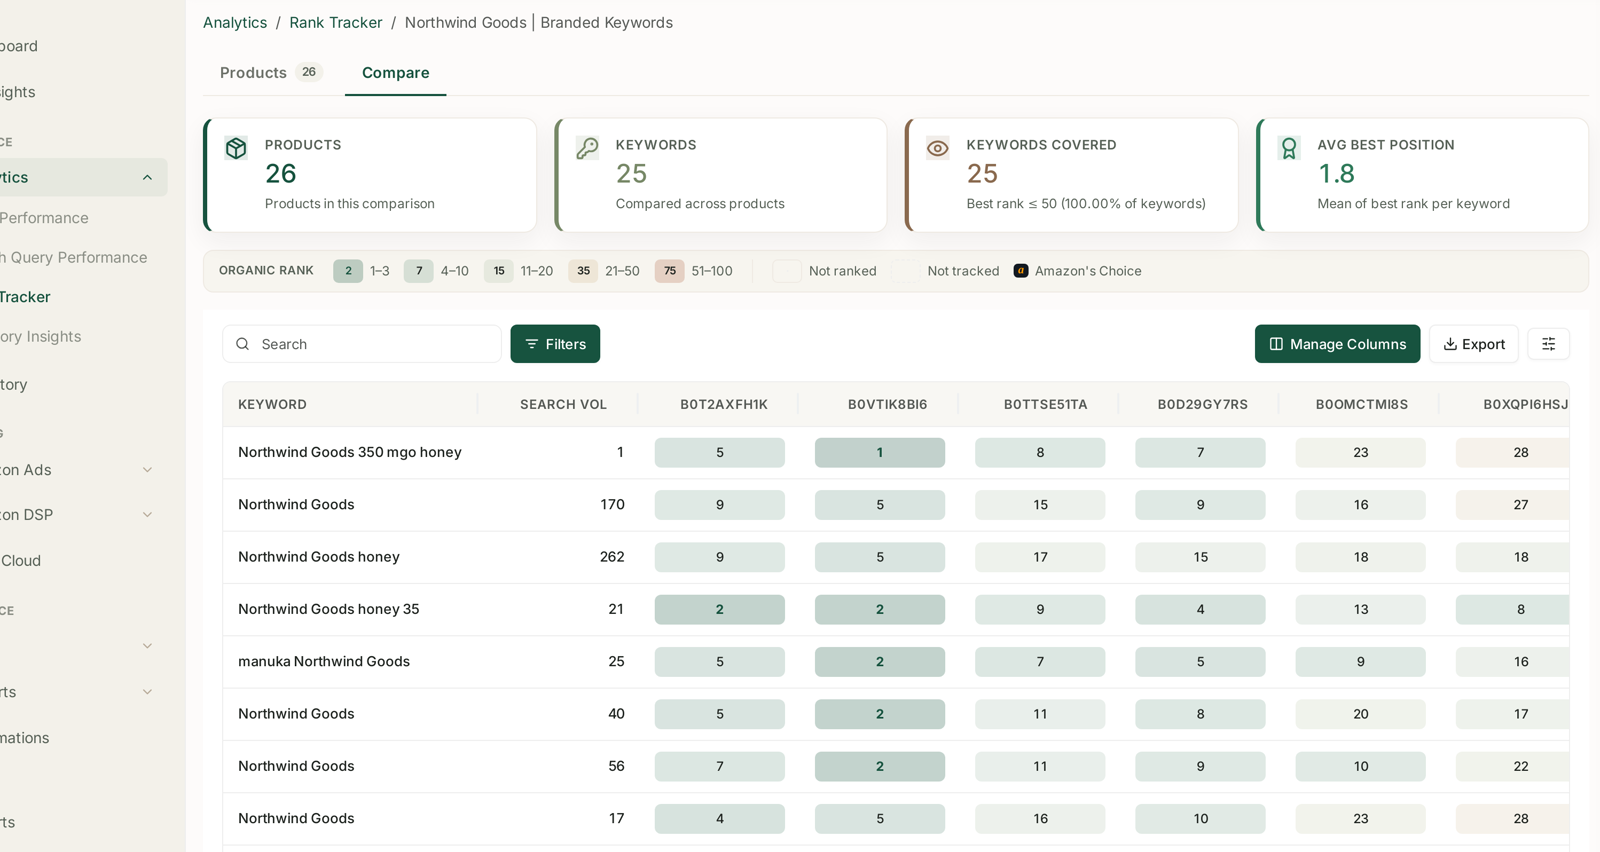This screenshot has width=1600, height=852.
Task: Sort by Search Vol column header
Action: click(563, 405)
